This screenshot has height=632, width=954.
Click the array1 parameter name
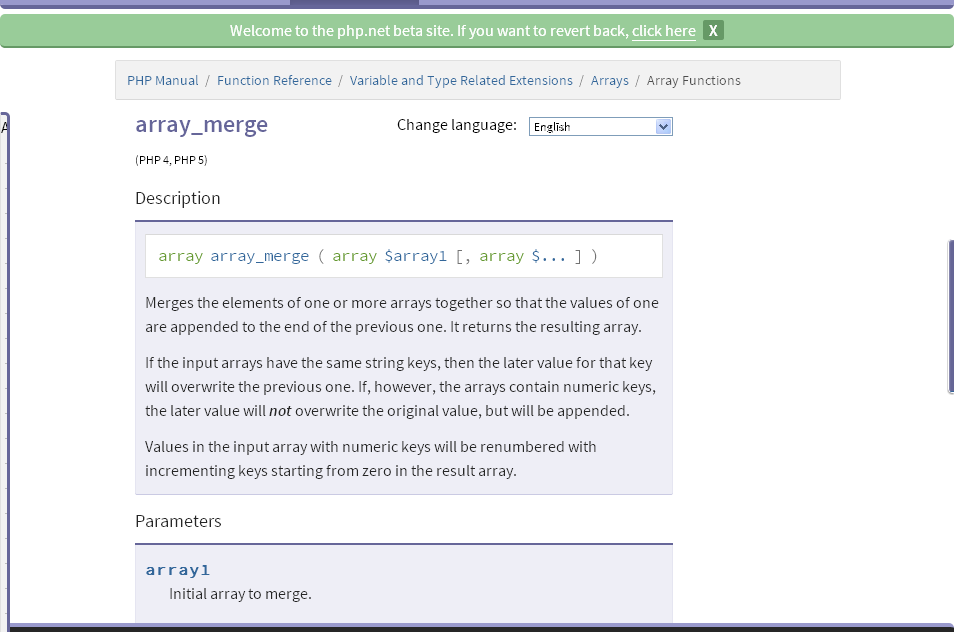point(178,570)
